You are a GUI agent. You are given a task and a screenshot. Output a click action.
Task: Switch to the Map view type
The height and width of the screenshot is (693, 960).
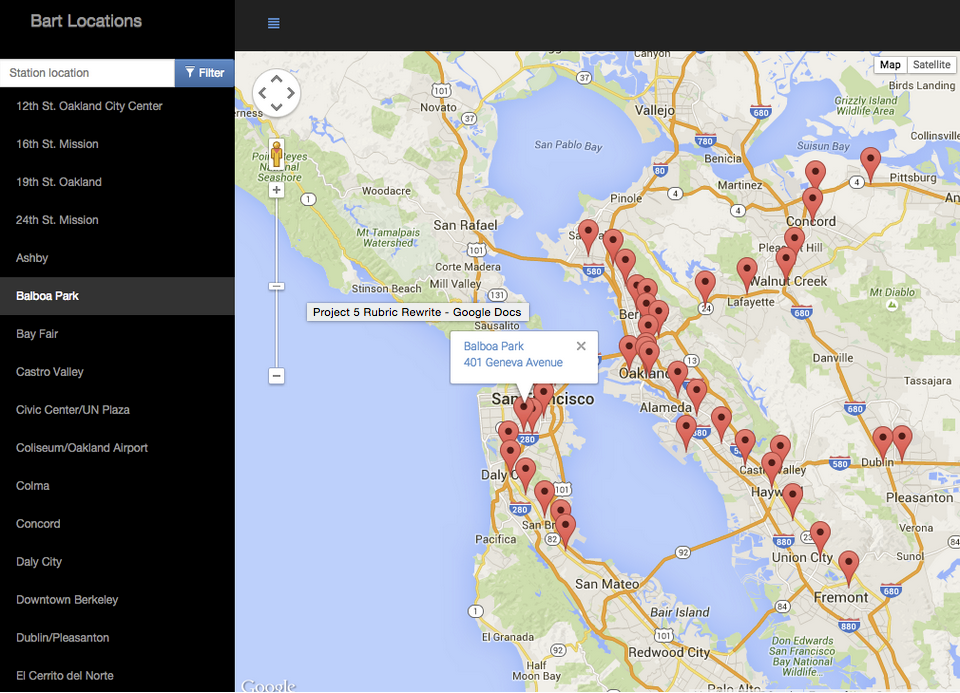tap(890, 65)
